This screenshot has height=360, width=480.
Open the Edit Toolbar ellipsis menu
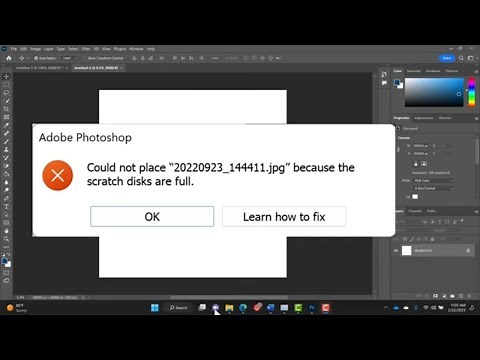click(x=6, y=247)
